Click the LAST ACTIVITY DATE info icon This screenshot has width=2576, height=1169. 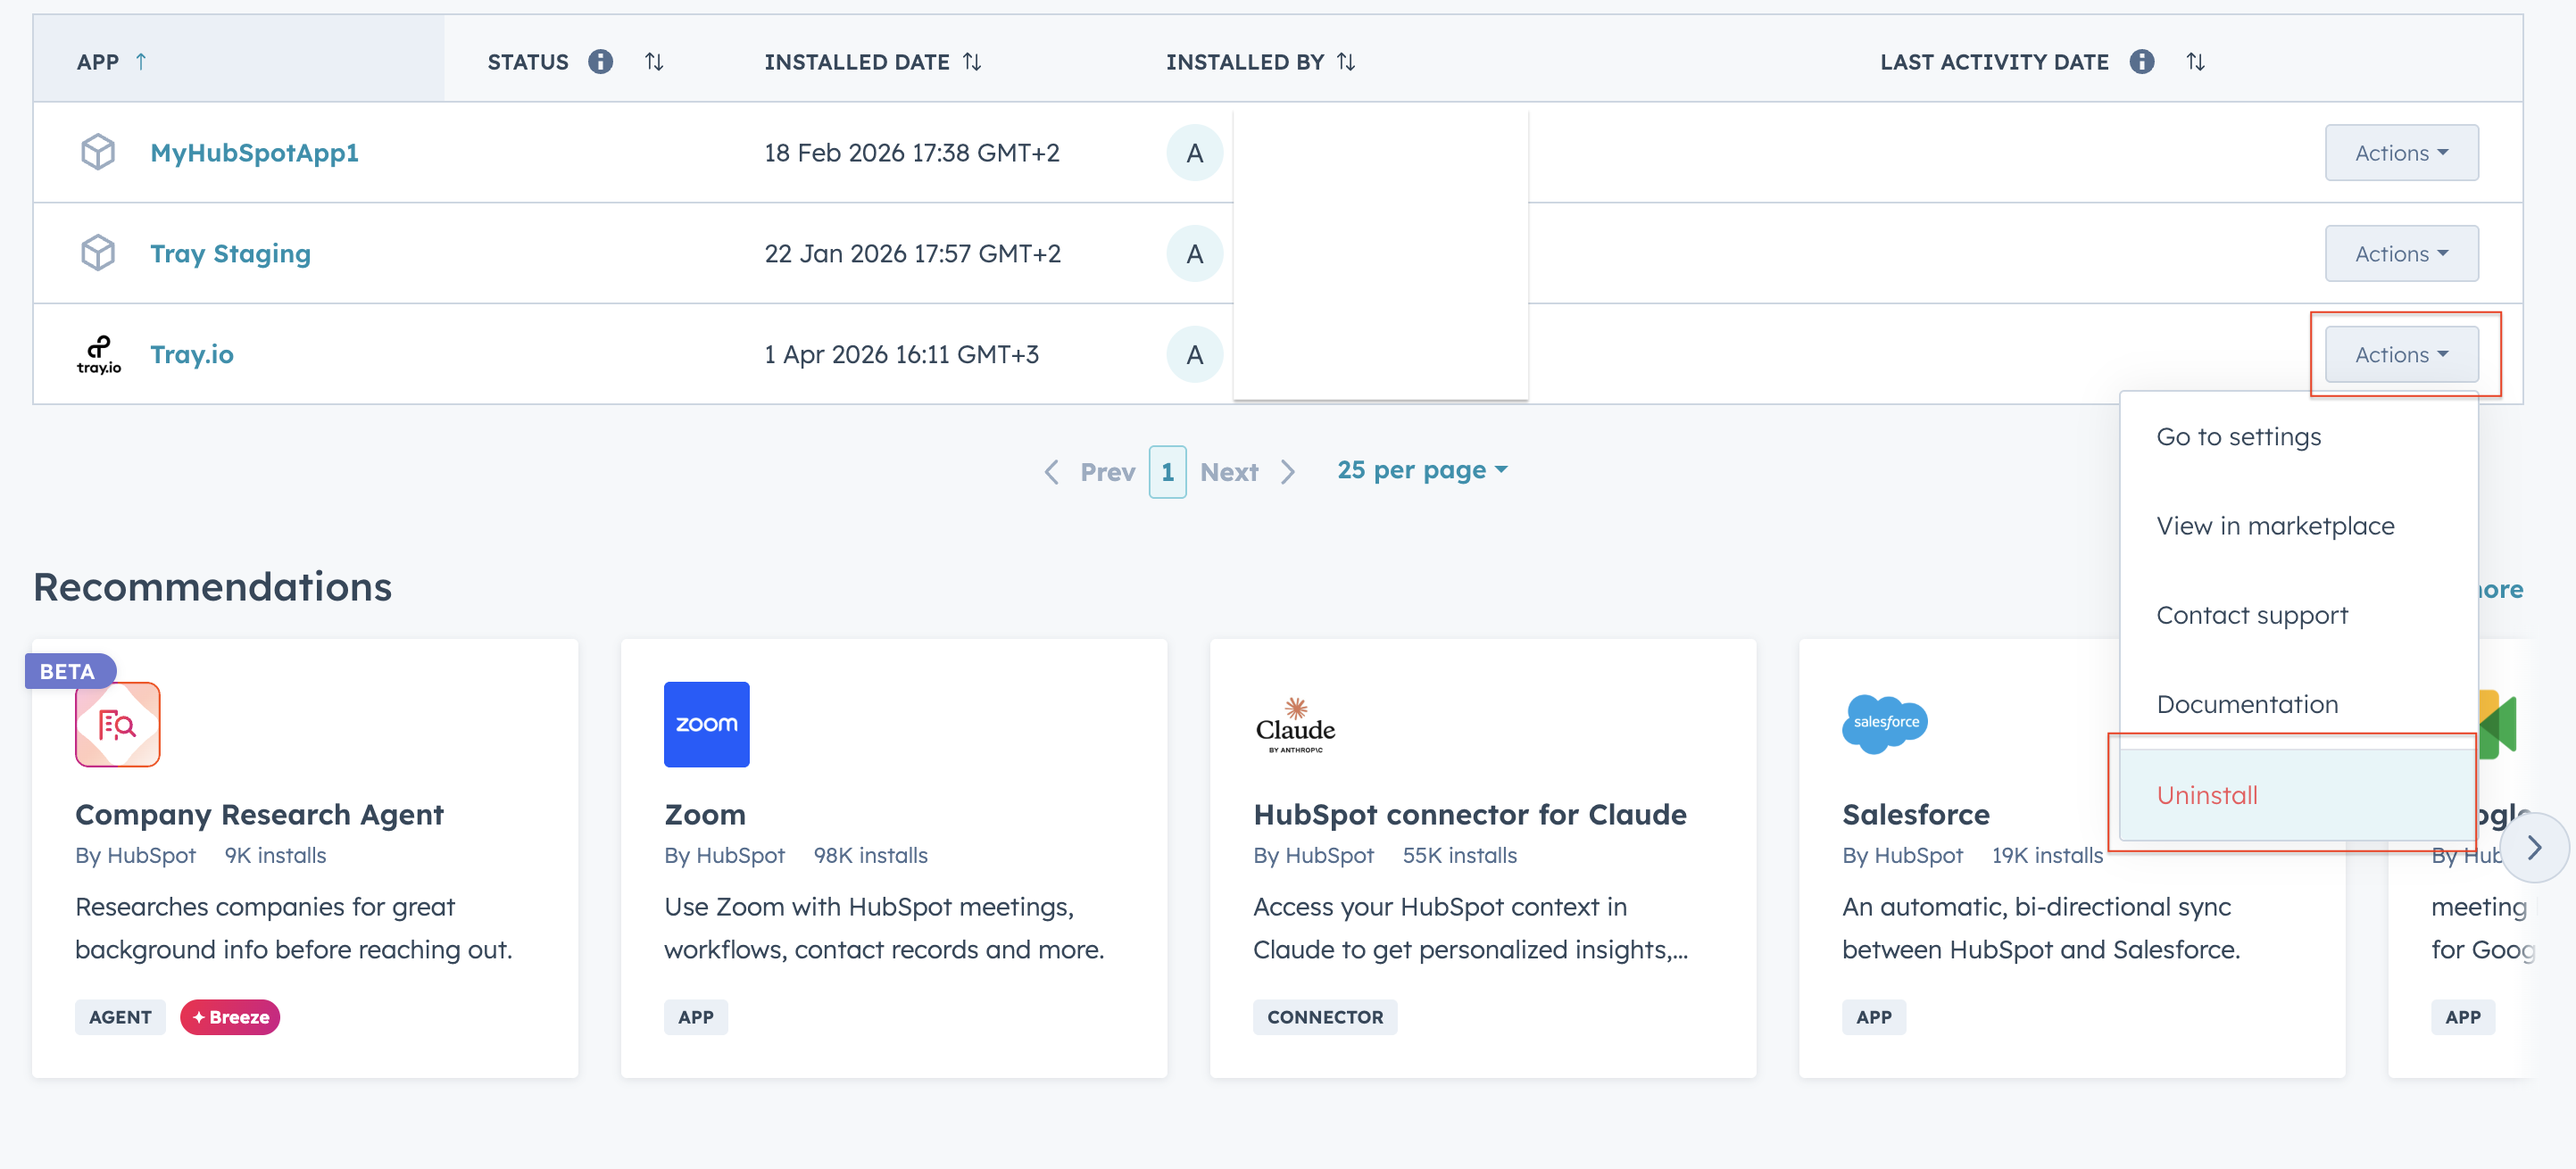(x=2142, y=61)
